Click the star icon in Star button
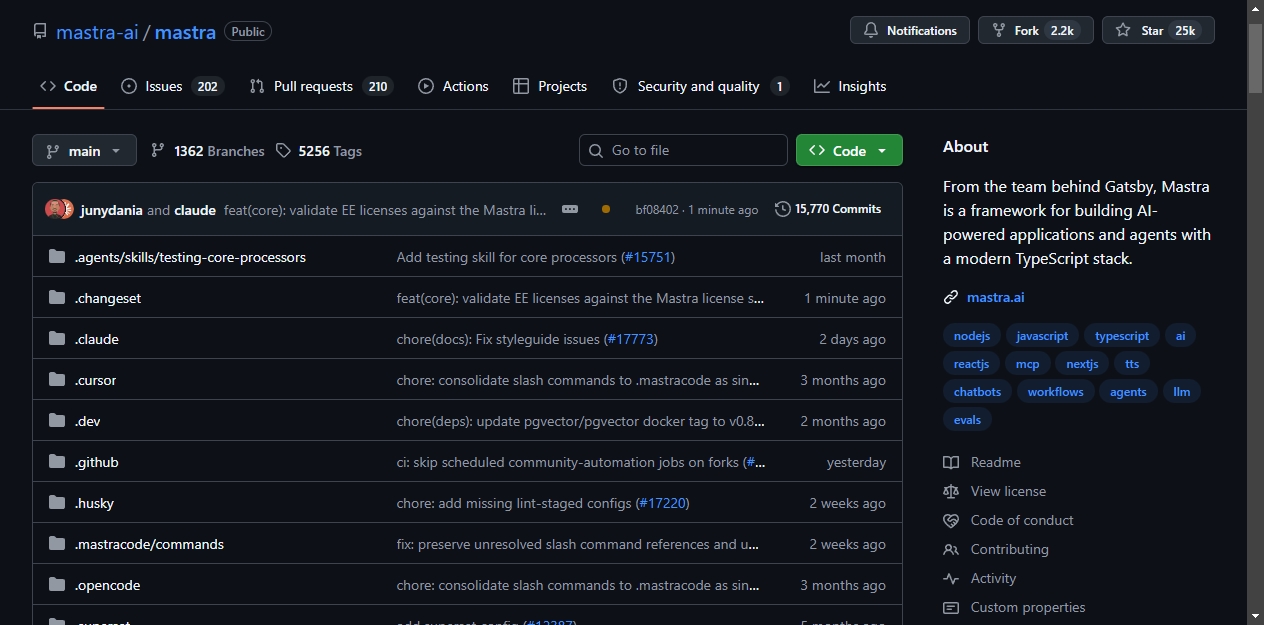Viewport: 1264px width, 625px height. [x=1123, y=31]
